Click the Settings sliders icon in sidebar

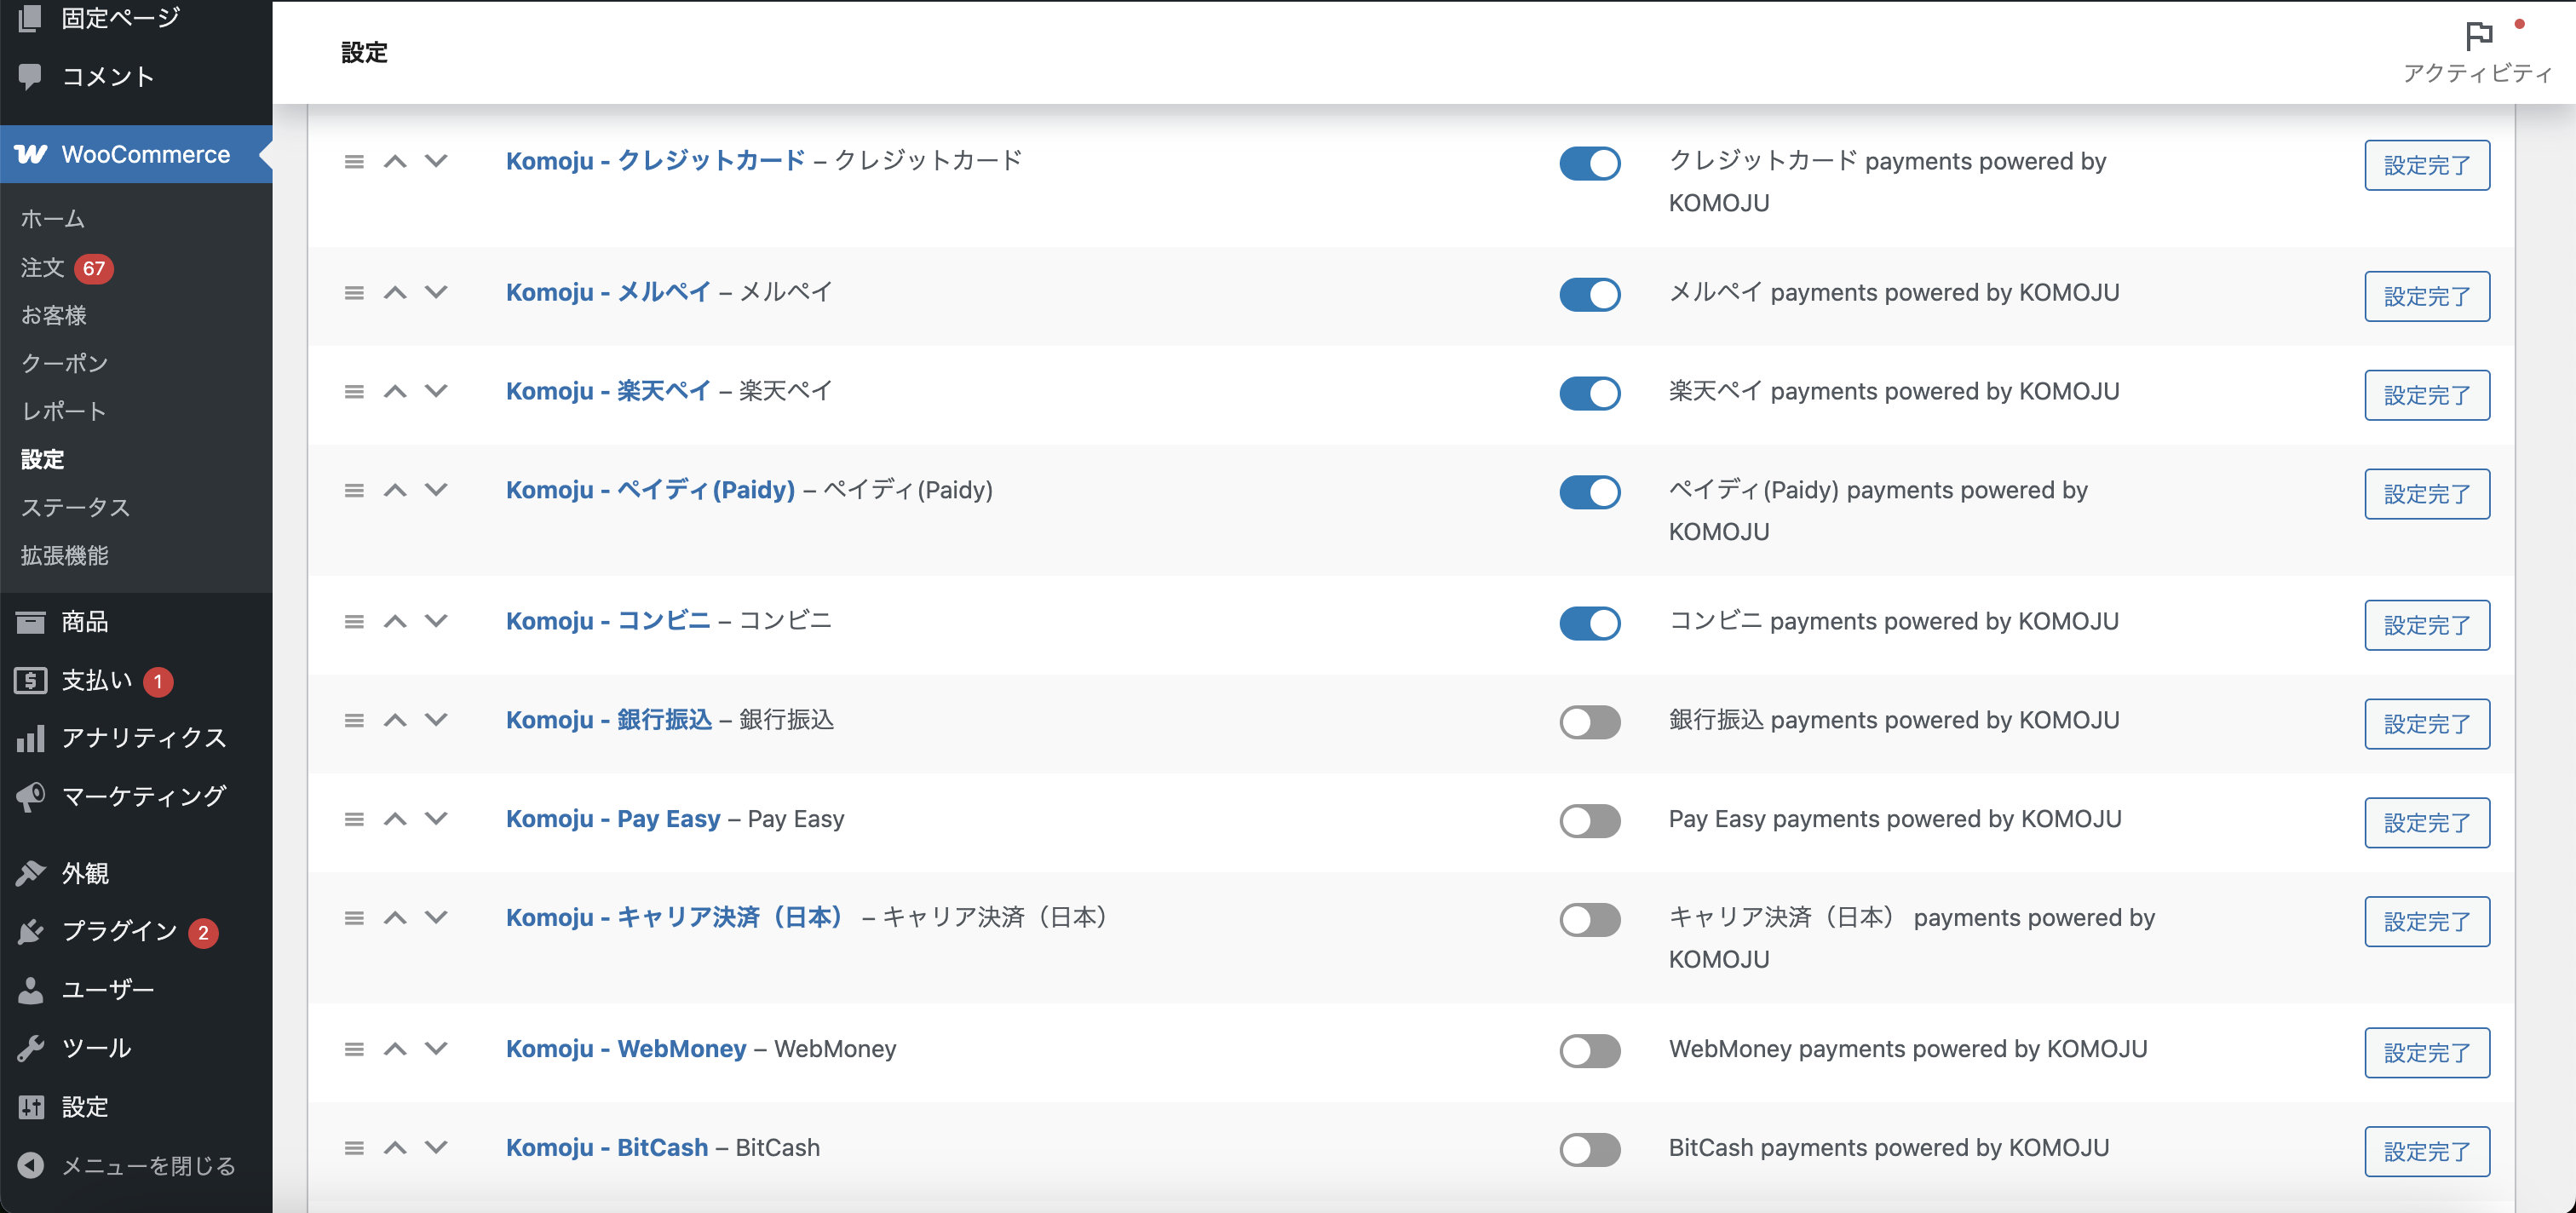pos(30,1106)
